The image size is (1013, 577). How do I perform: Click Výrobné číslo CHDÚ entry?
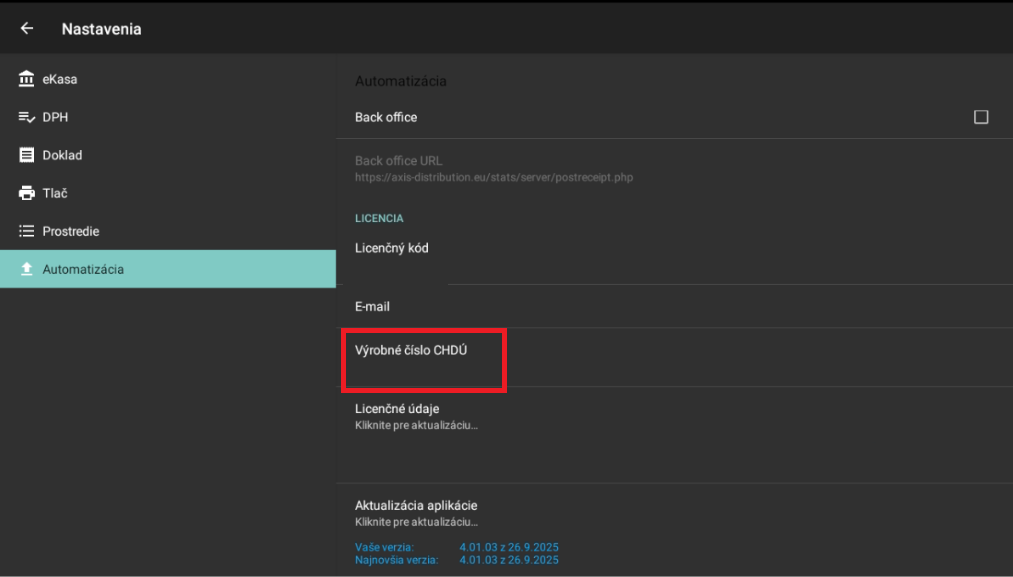(411, 351)
